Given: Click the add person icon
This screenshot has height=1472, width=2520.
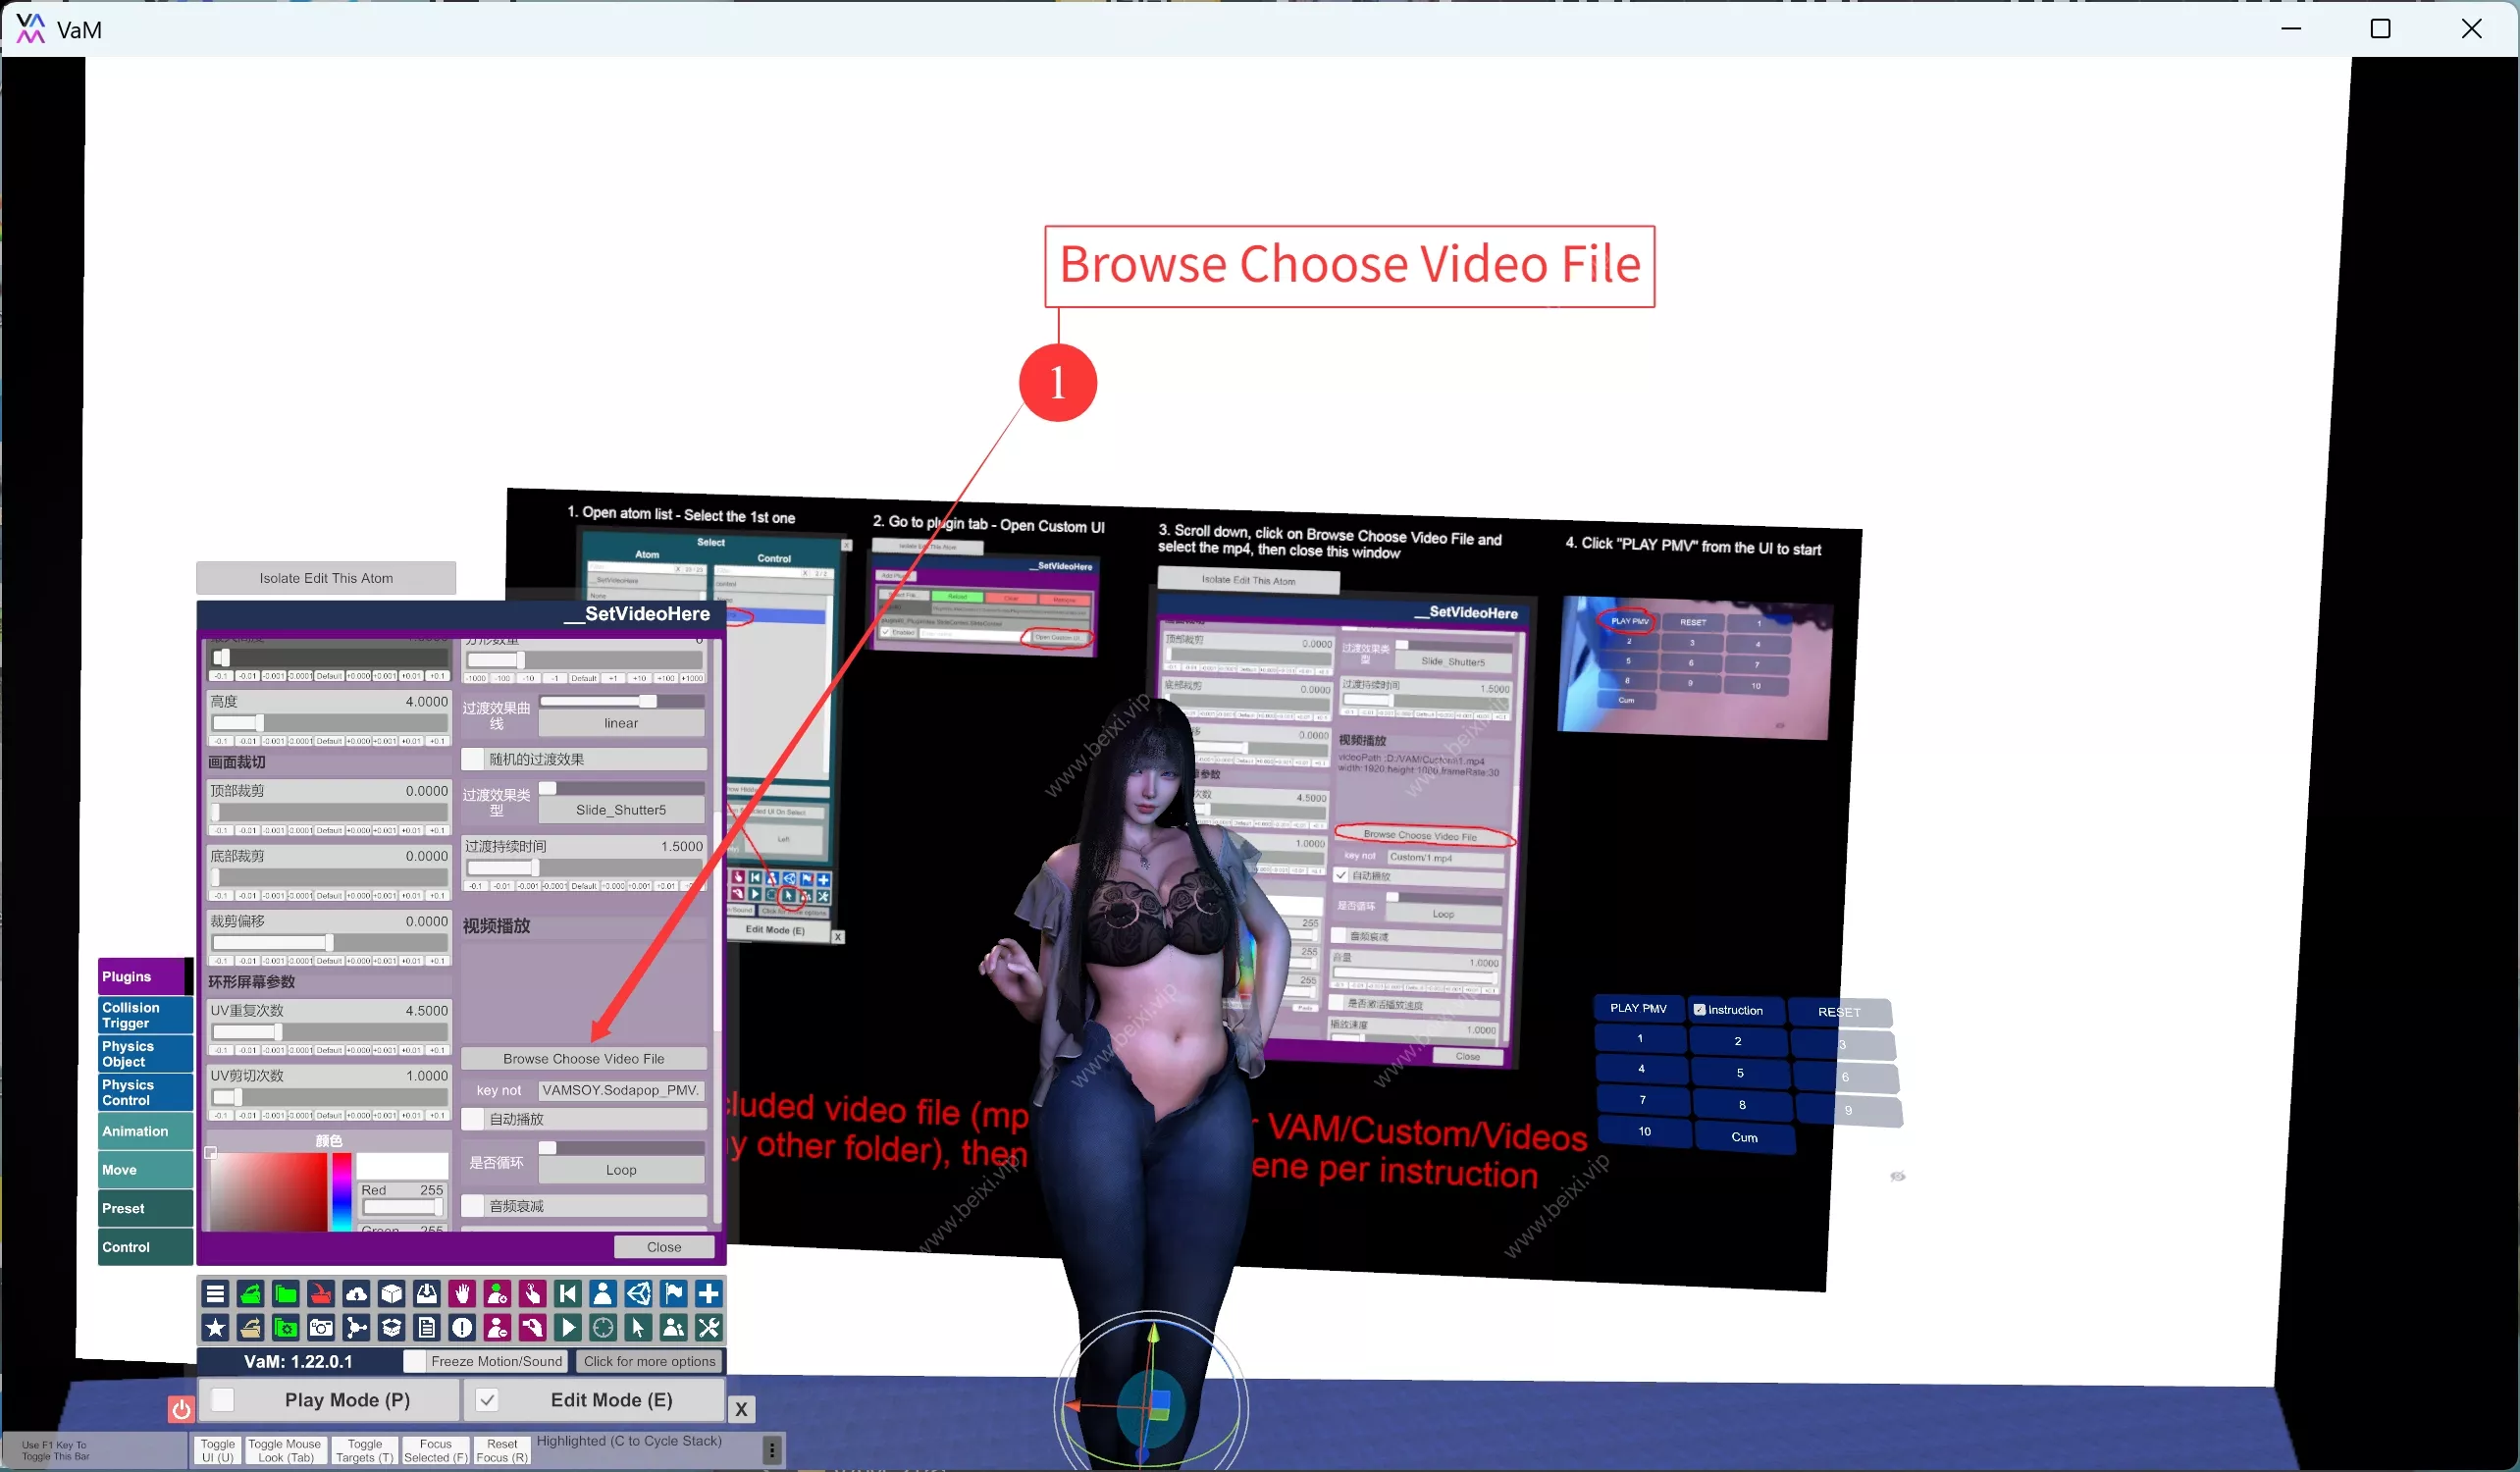Looking at the screenshot, I should tap(497, 1294).
